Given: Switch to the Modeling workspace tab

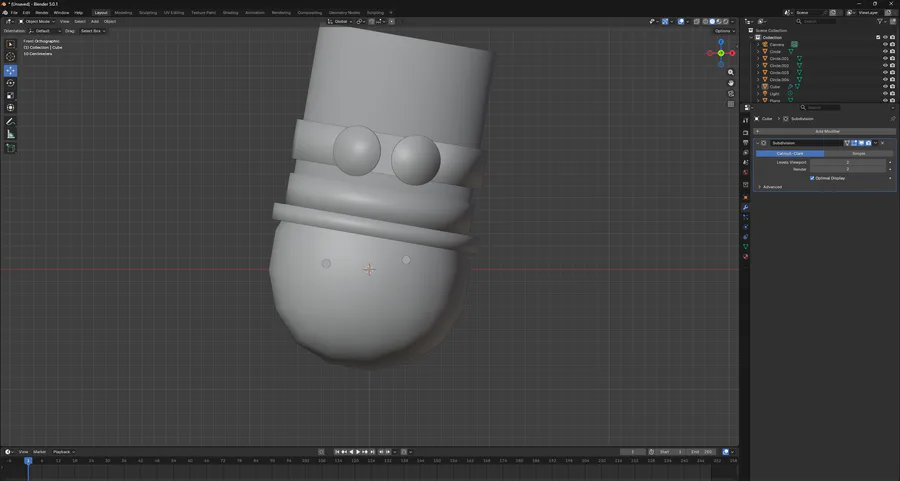Looking at the screenshot, I should point(123,13).
